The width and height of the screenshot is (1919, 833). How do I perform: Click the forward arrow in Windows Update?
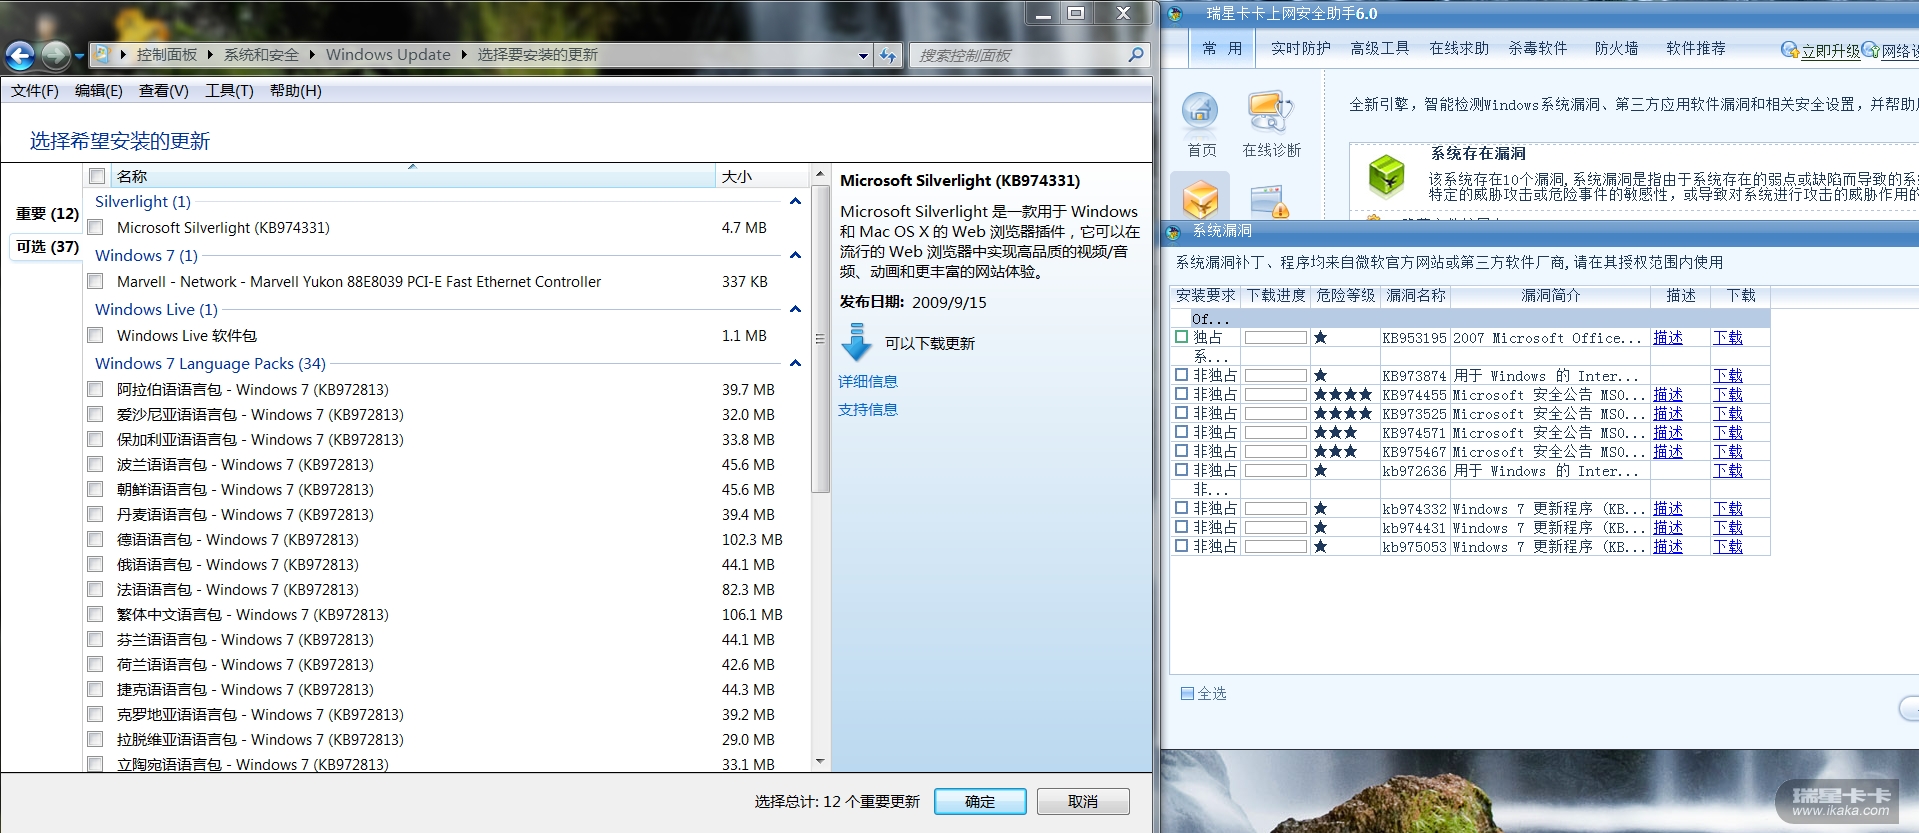[x=56, y=56]
